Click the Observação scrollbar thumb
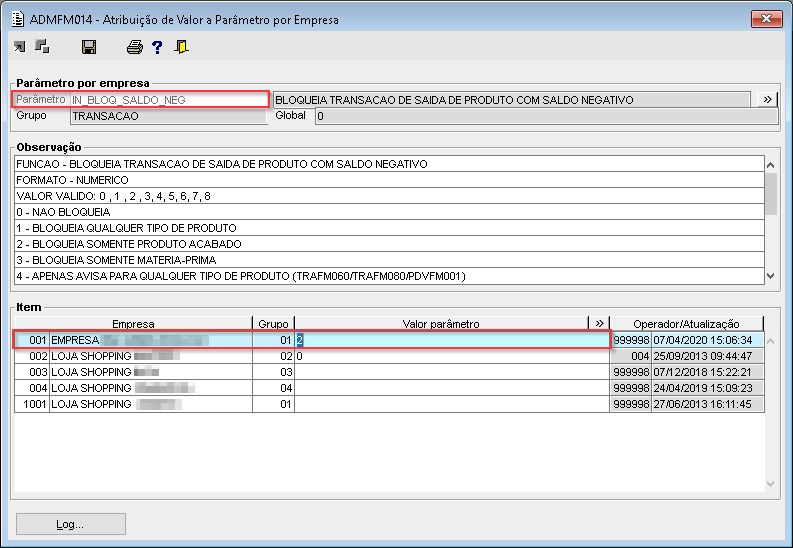 click(x=771, y=194)
